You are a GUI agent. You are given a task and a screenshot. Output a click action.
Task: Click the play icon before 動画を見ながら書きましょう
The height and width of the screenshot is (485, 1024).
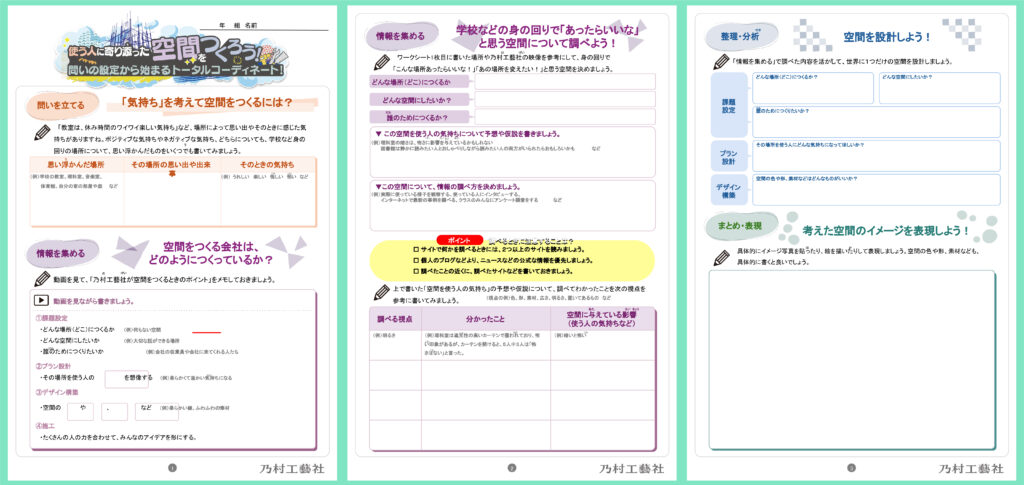pyautogui.click(x=41, y=301)
